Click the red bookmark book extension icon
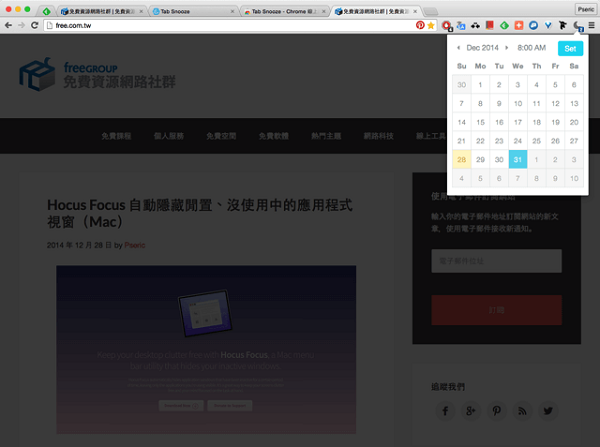The image size is (600, 447). click(489, 25)
